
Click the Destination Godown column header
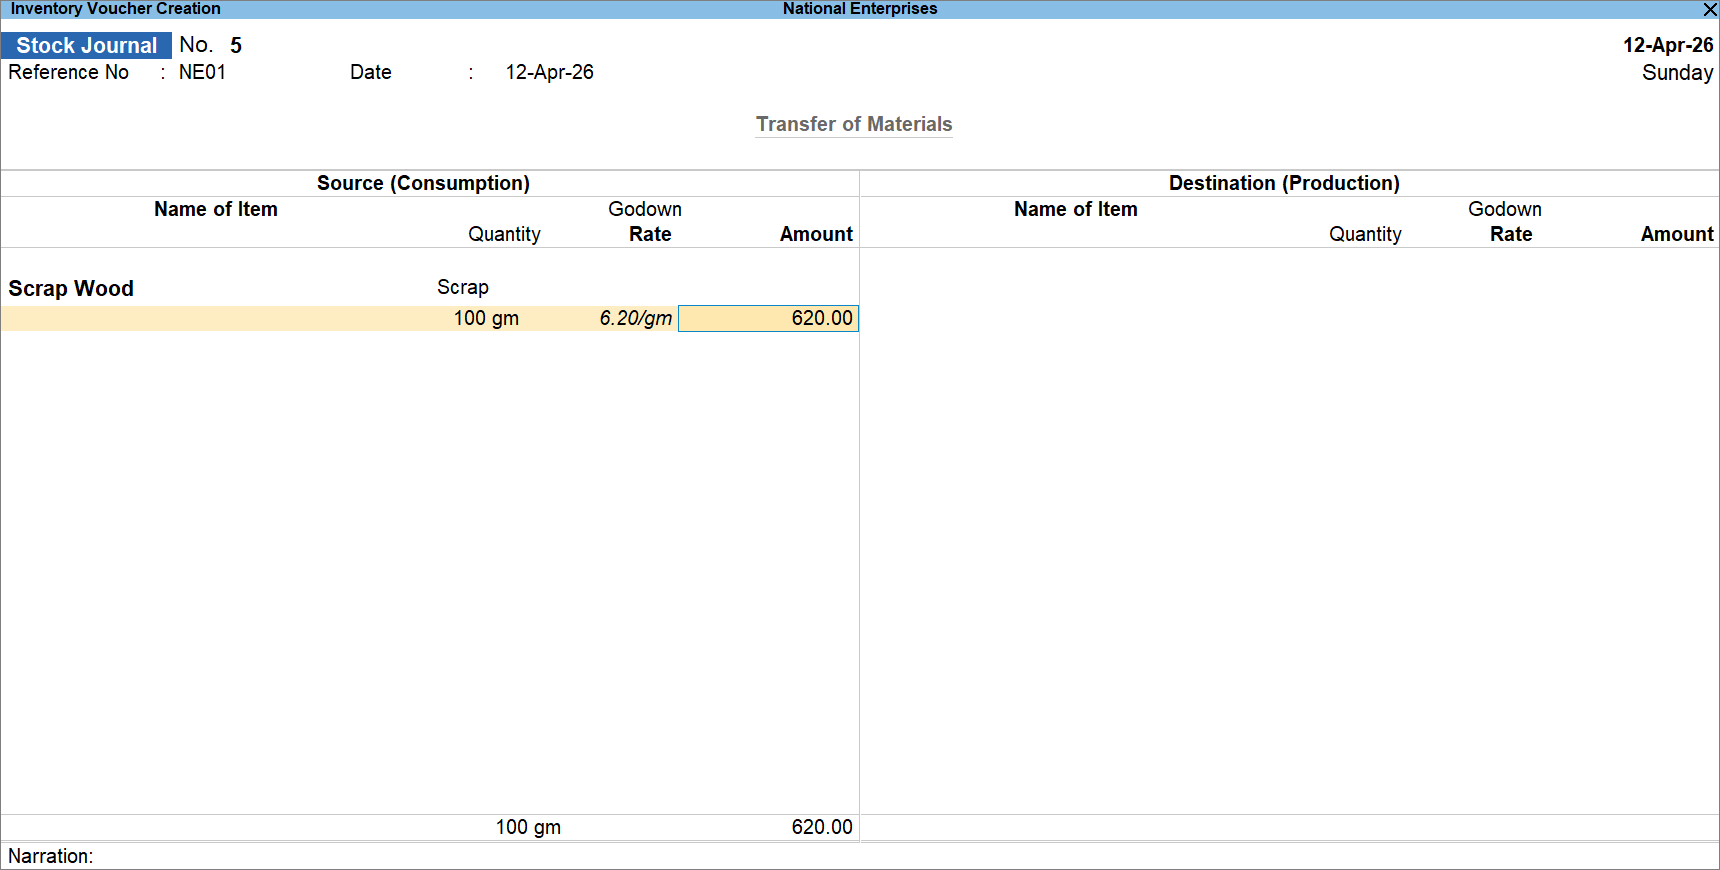pyautogui.click(x=1505, y=209)
